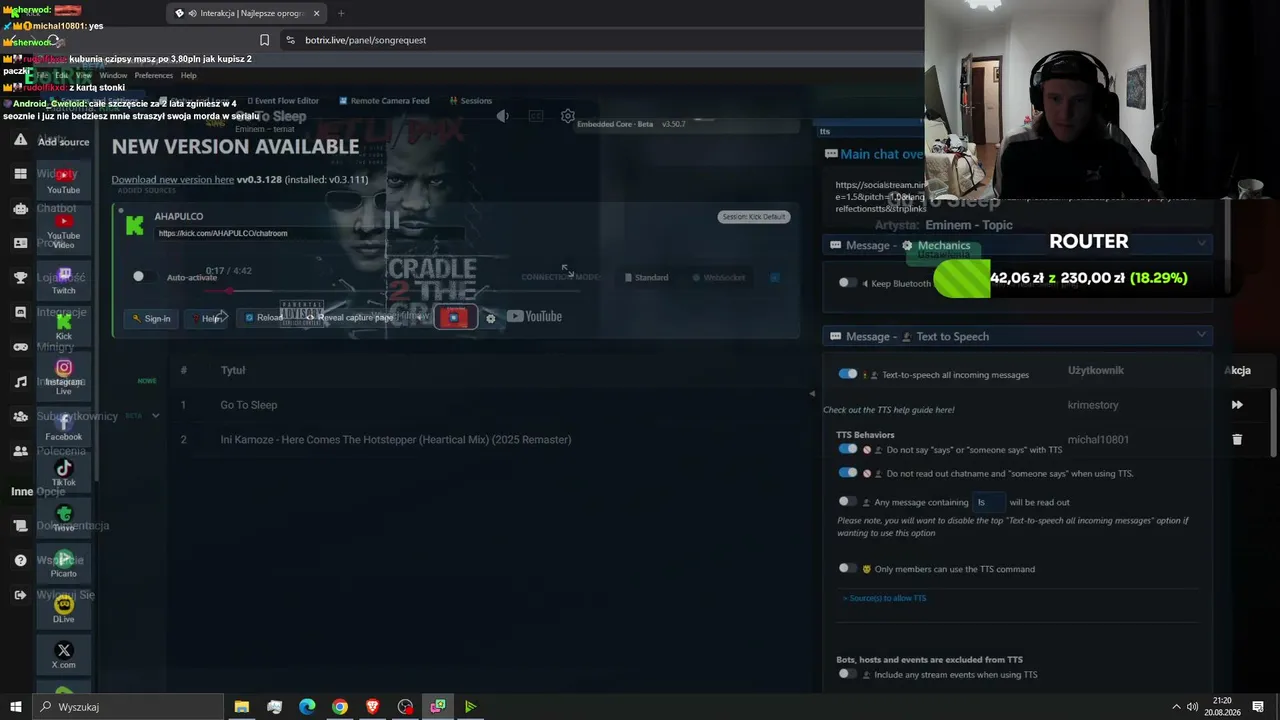Add an Instagram Live source

[63, 377]
